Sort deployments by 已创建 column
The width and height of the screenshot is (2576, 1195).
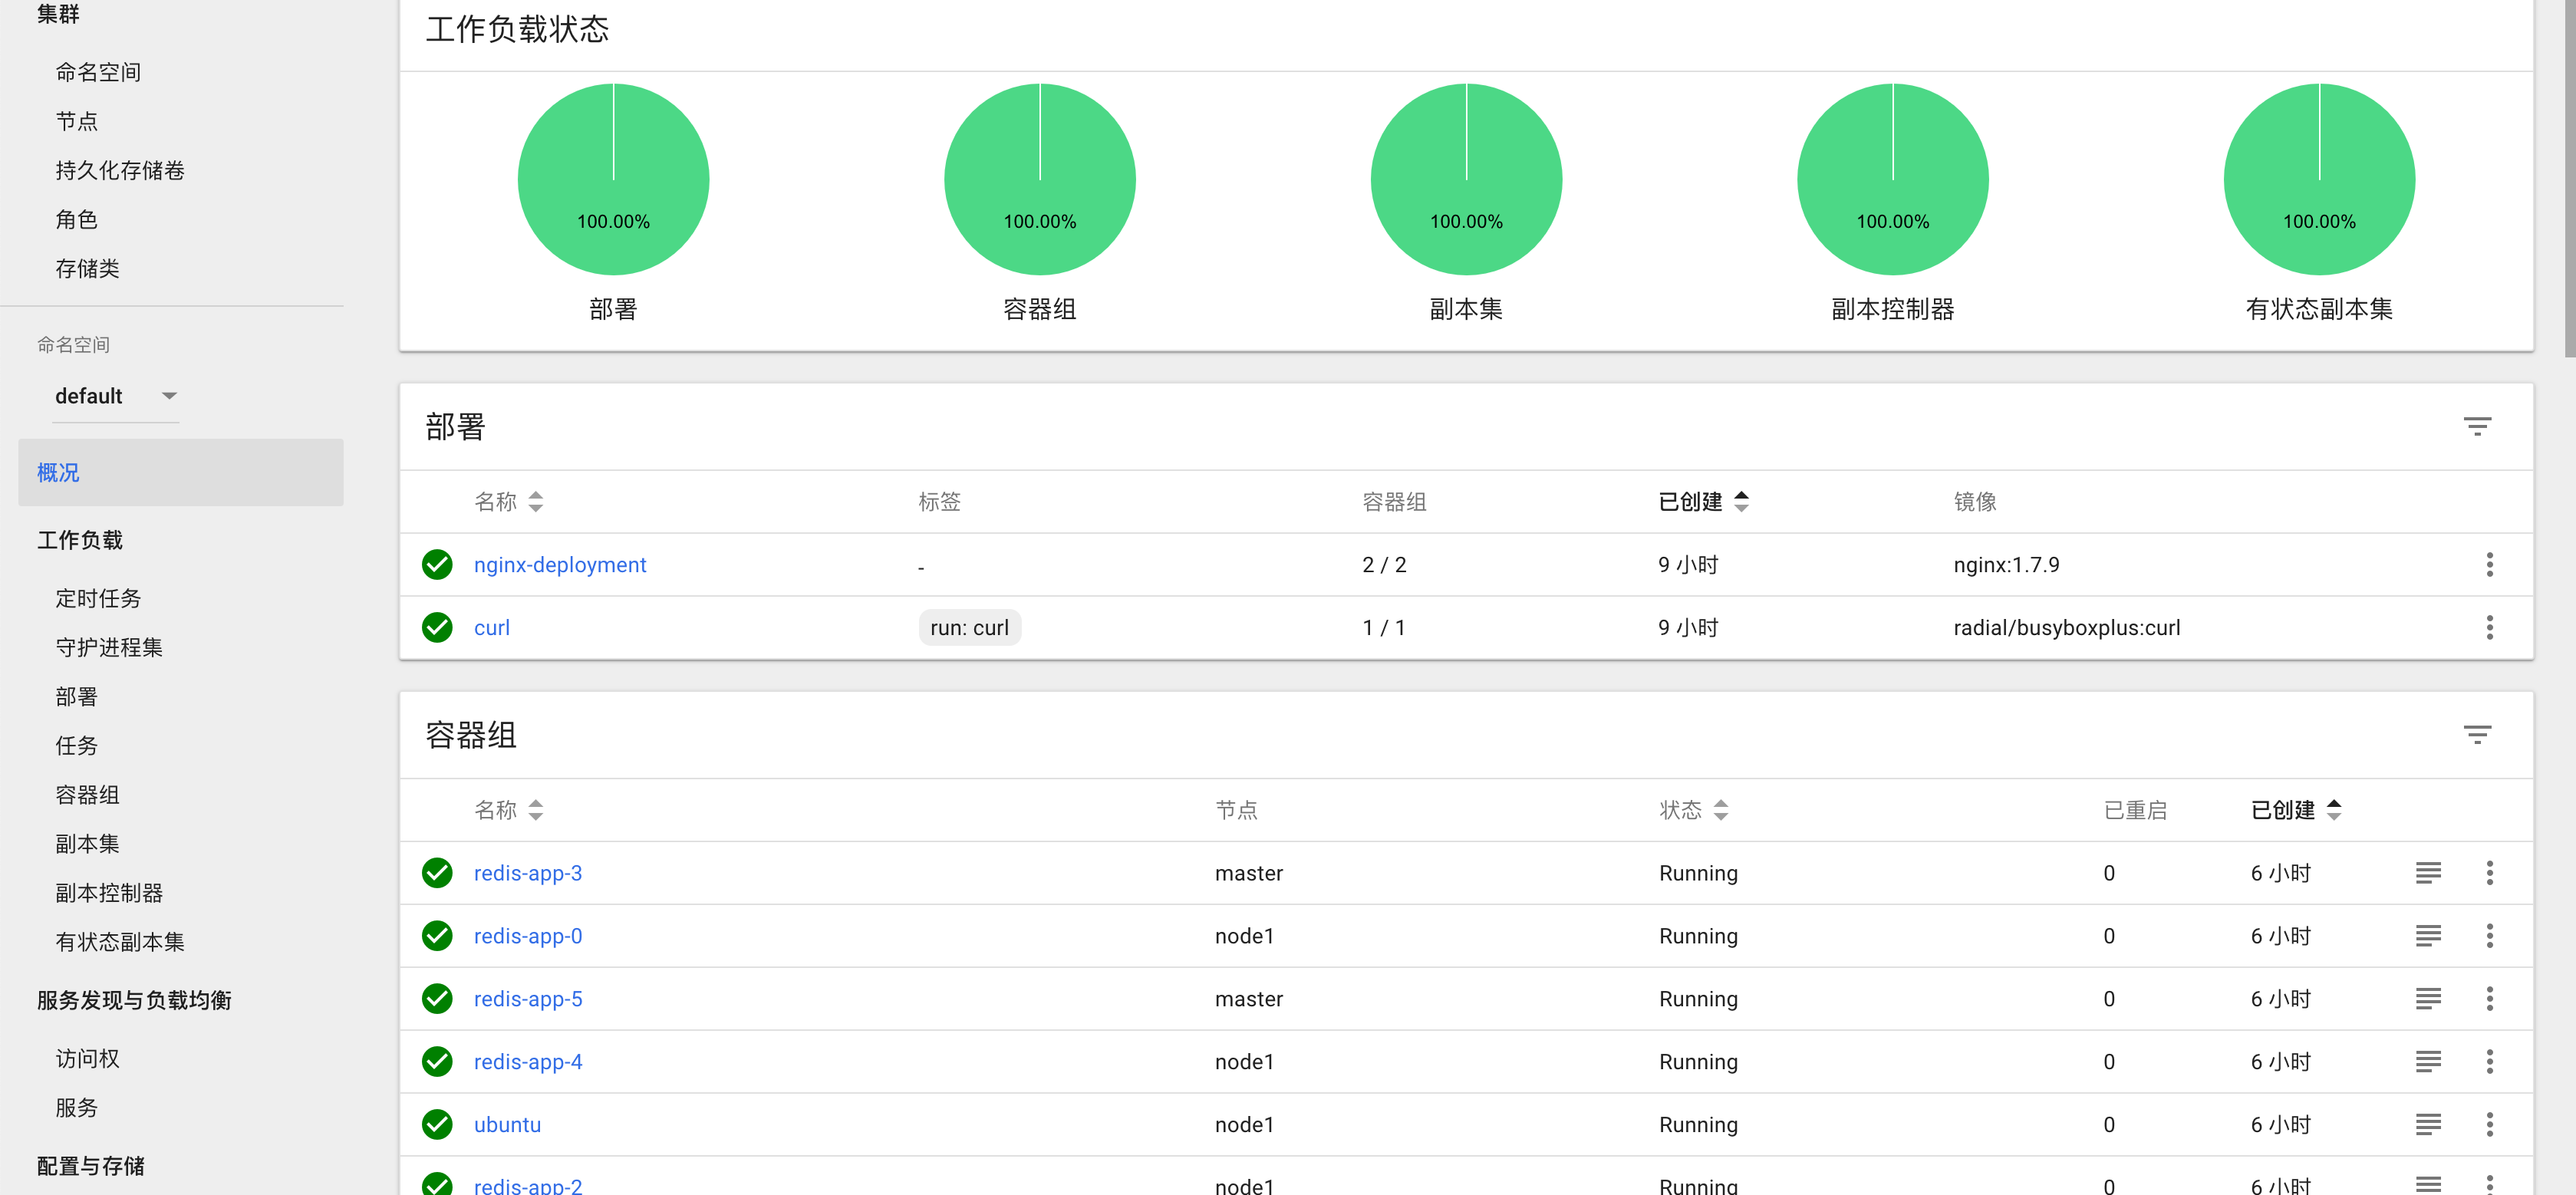(1703, 501)
